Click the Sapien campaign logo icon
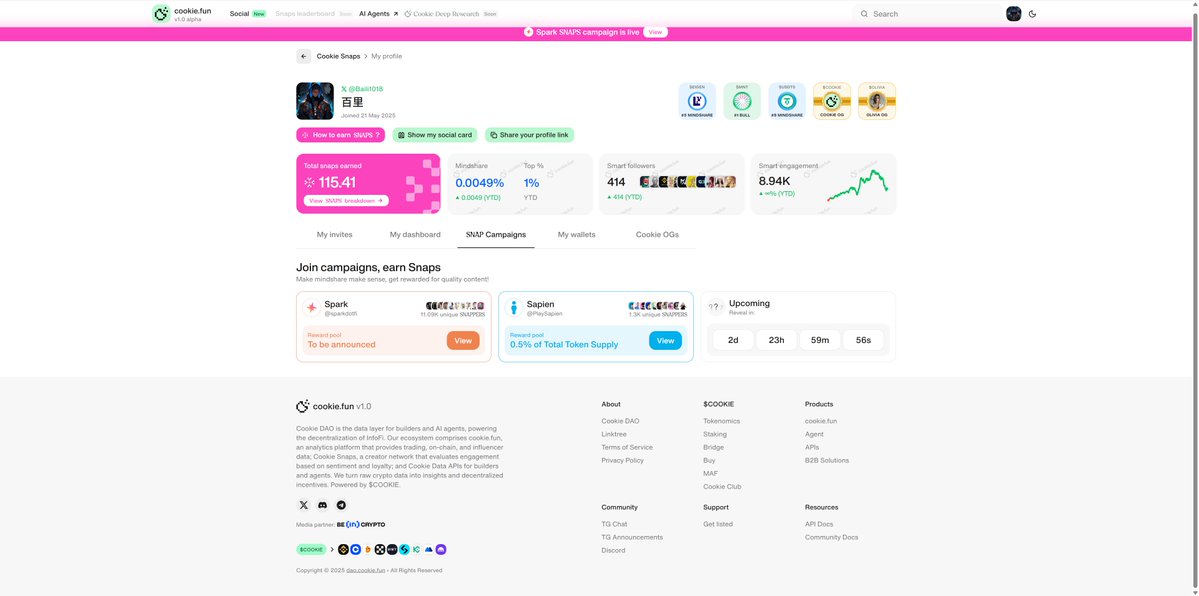This screenshot has width=1199, height=596. tap(514, 308)
